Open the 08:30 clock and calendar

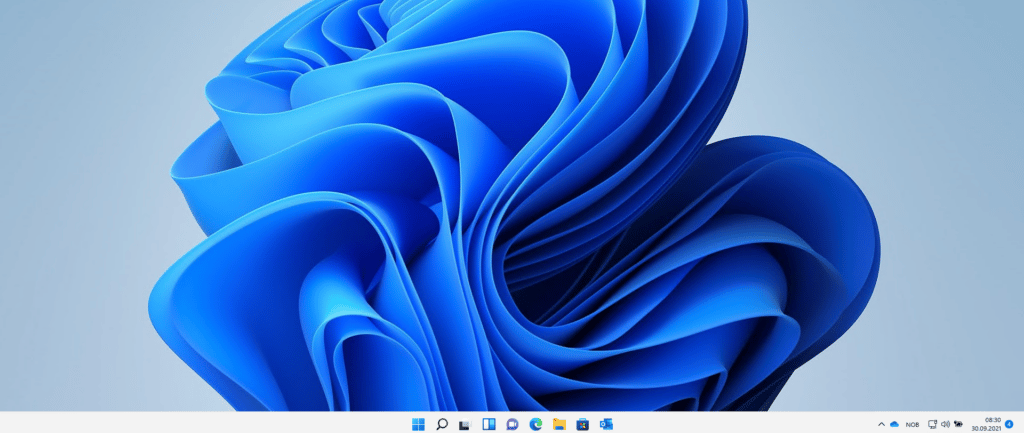[985, 424]
